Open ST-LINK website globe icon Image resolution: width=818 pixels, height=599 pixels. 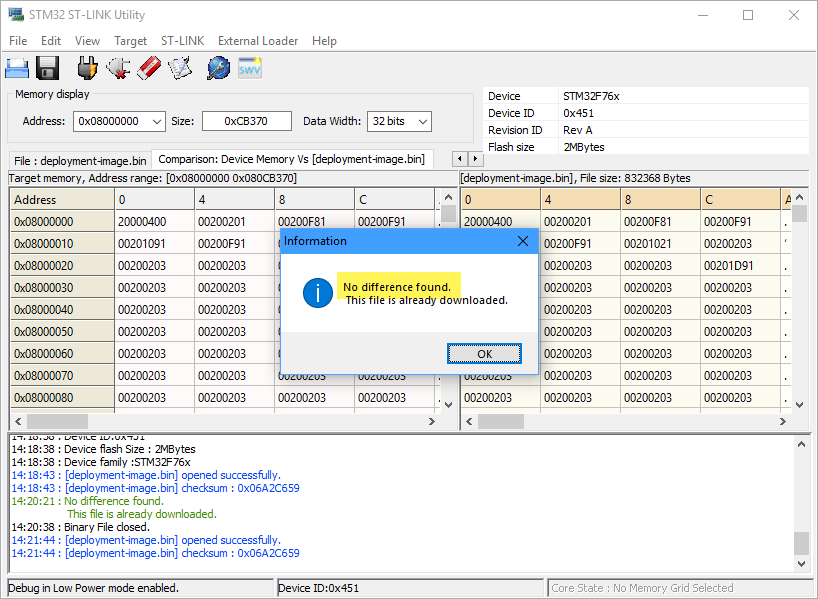(x=218, y=68)
